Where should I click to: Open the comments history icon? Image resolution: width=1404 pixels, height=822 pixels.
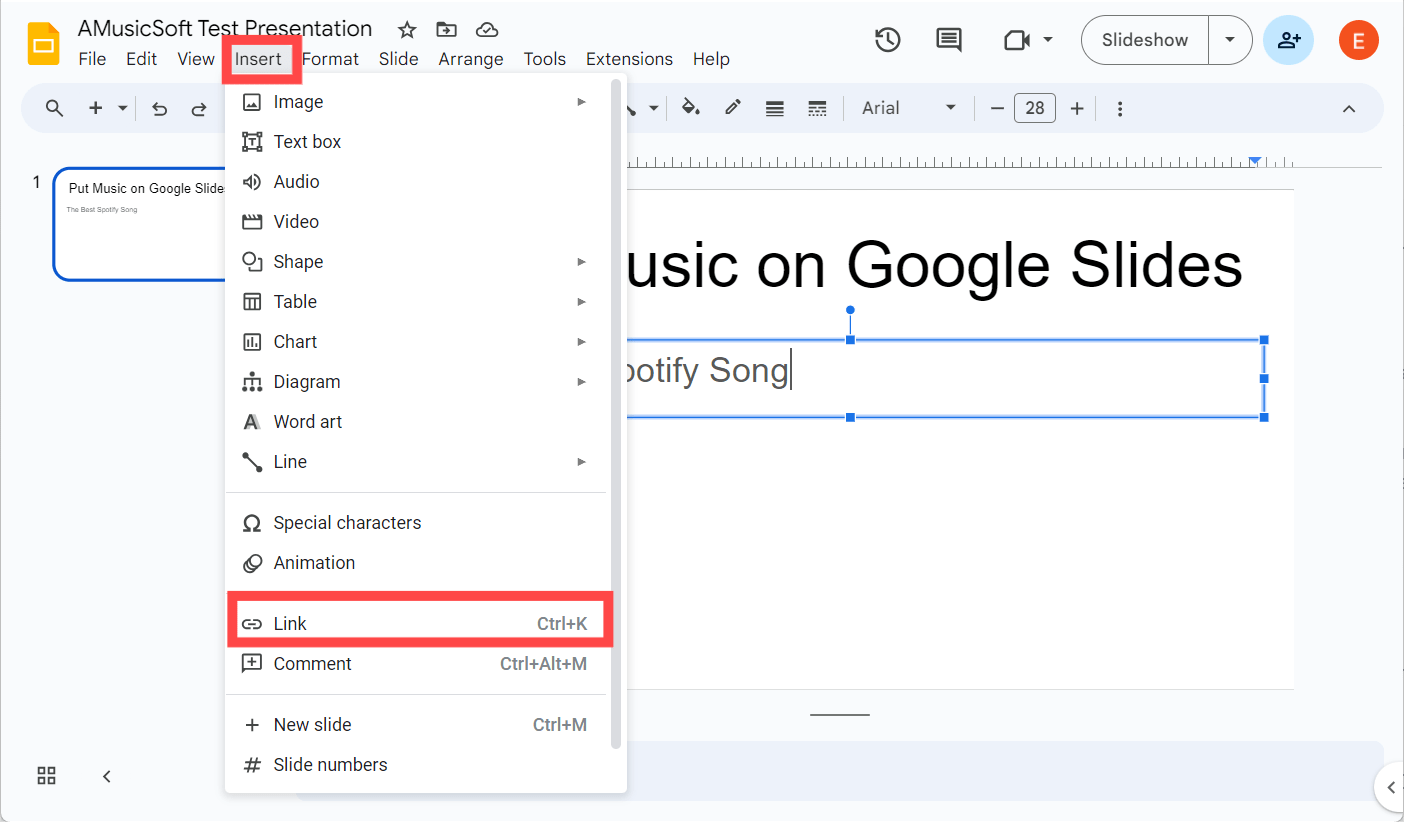tap(948, 40)
